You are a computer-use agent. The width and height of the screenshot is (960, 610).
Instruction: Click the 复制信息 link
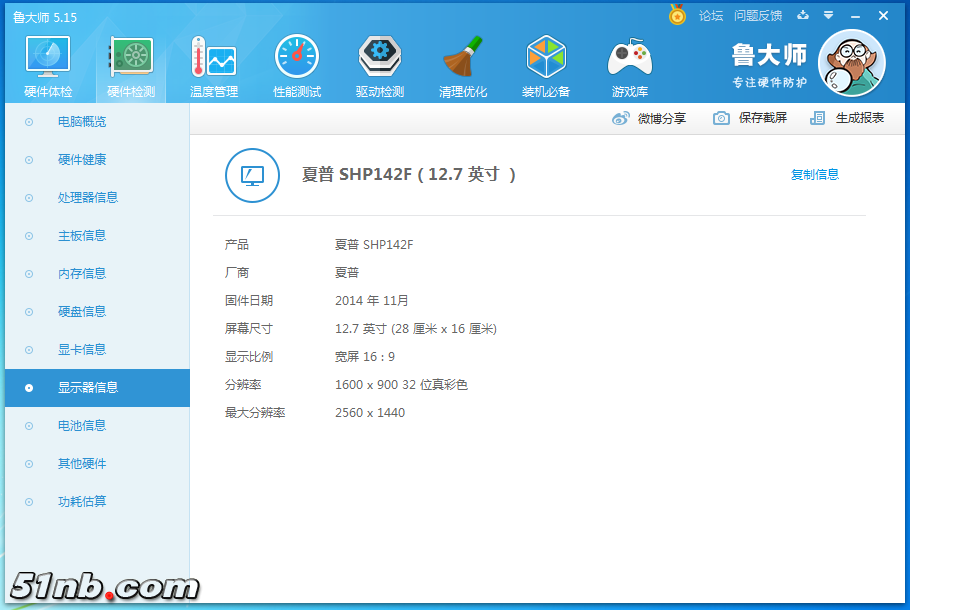pos(815,175)
